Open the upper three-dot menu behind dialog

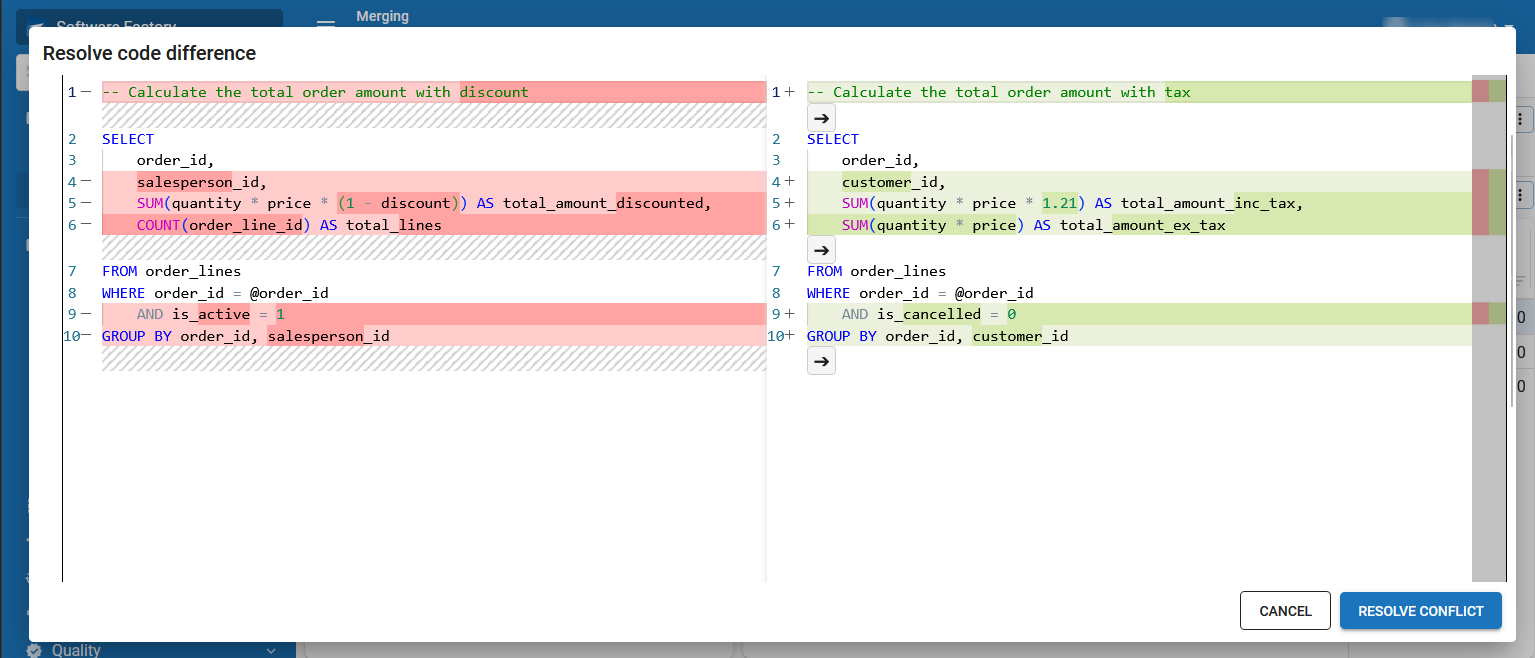coord(1521,119)
